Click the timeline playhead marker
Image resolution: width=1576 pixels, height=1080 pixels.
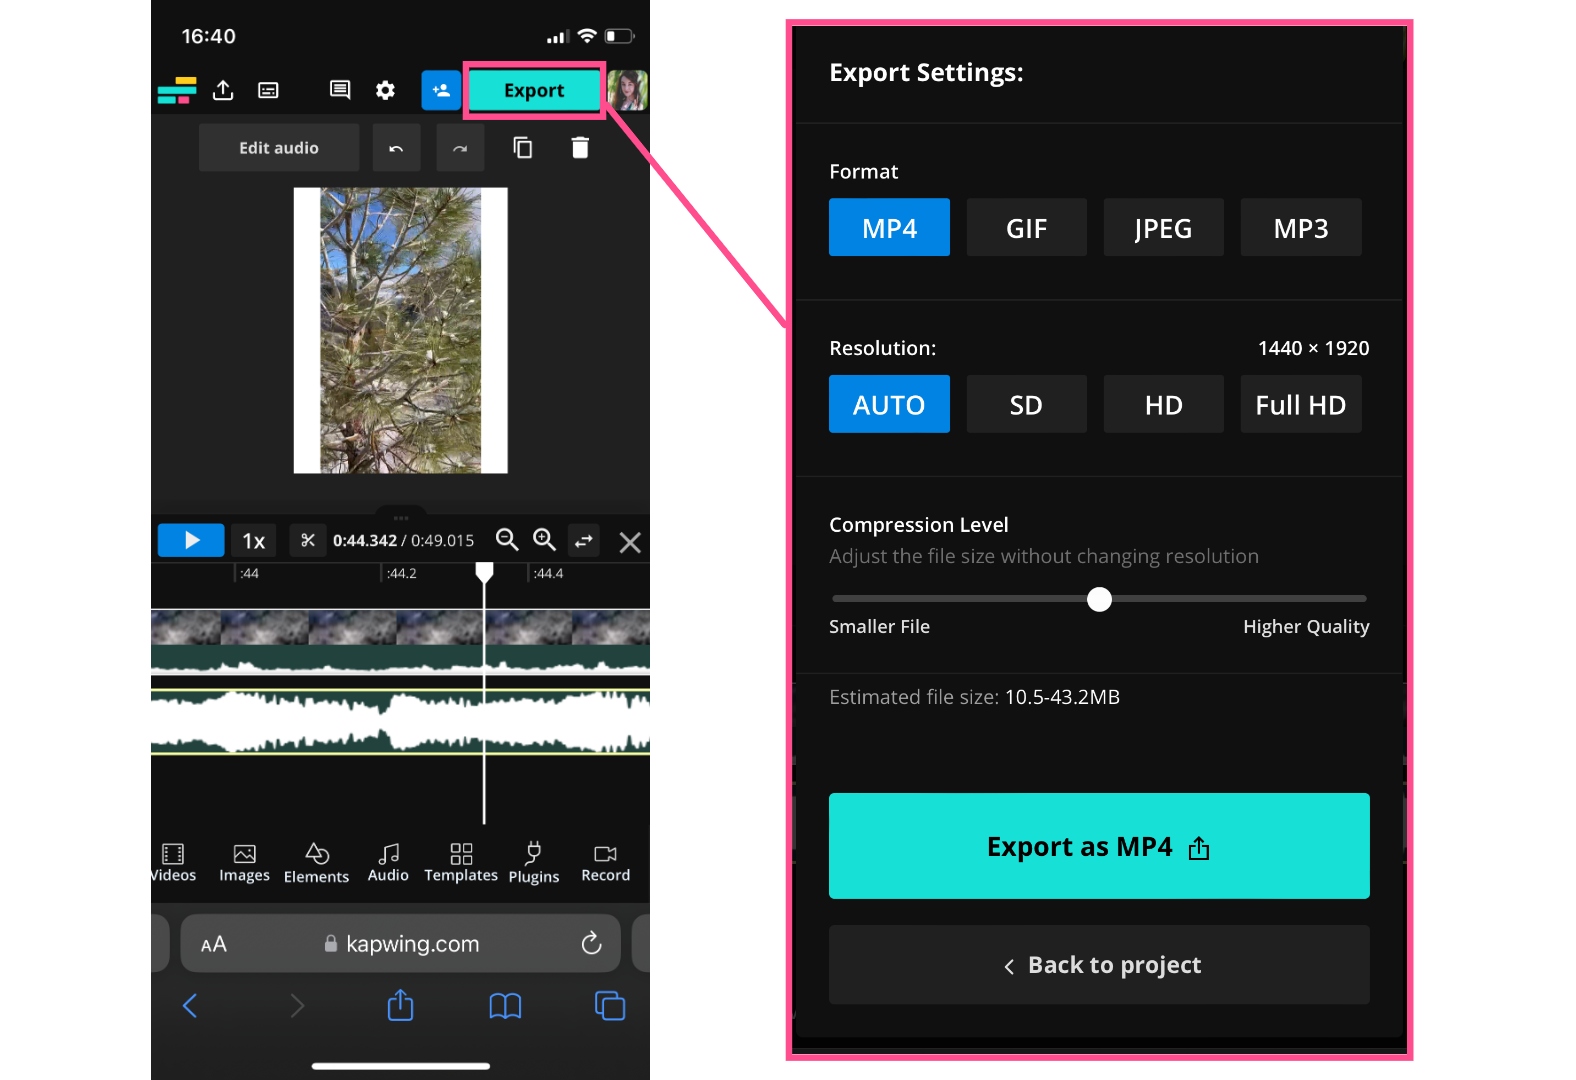click(x=484, y=573)
